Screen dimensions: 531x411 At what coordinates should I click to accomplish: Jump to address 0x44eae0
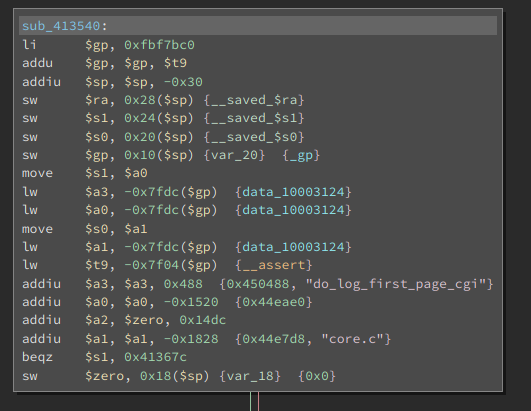pyautogui.click(x=274, y=302)
